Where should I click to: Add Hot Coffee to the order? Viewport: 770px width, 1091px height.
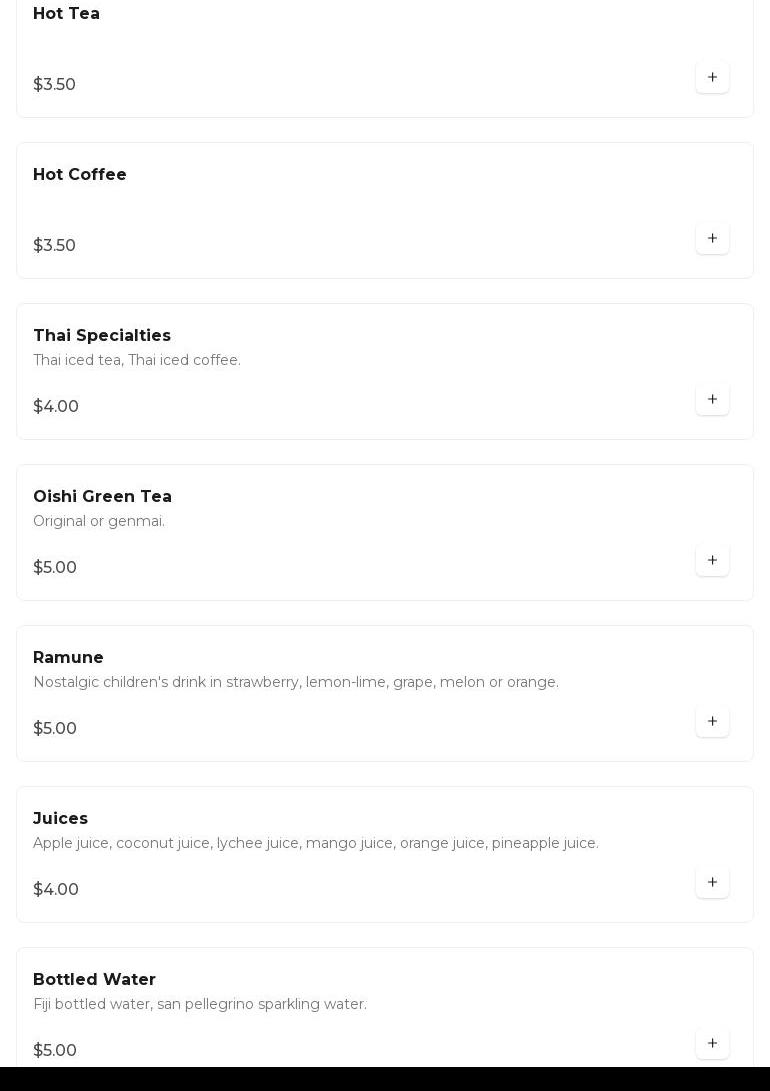(712, 238)
